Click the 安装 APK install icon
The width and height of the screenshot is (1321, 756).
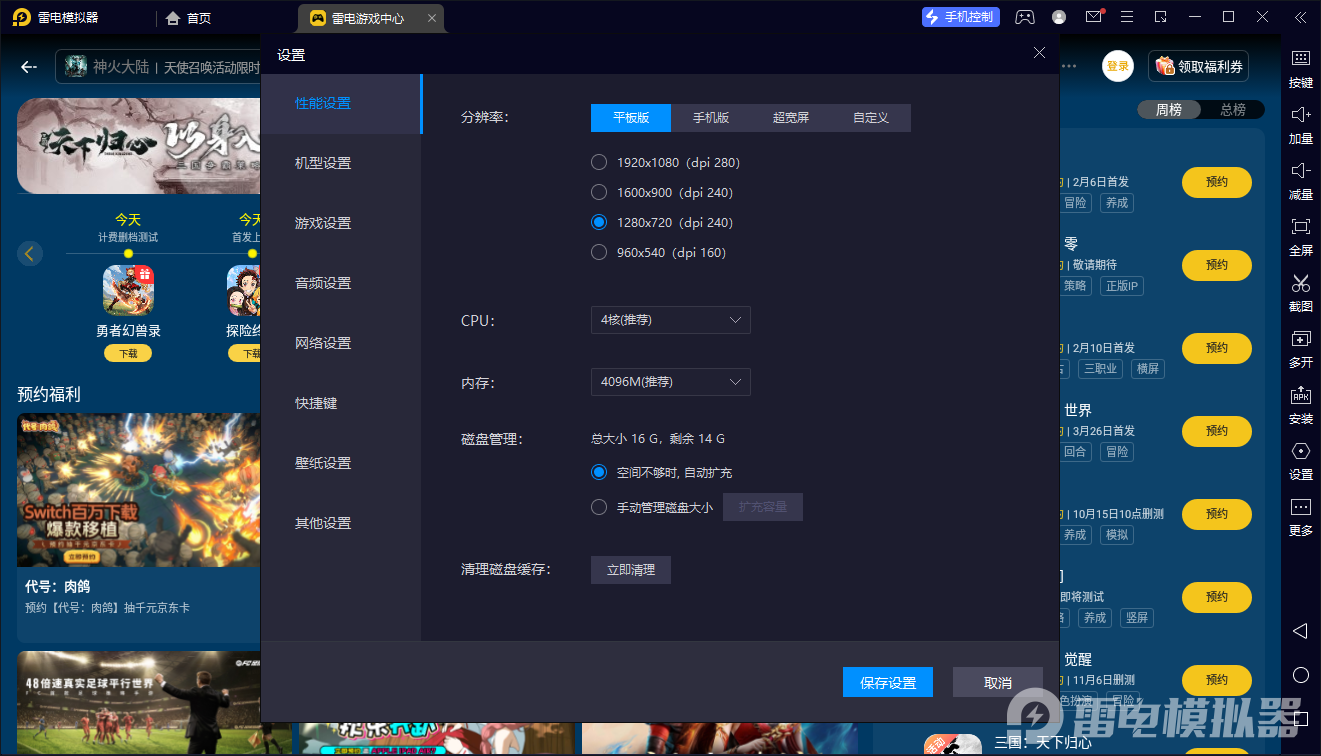[1300, 395]
